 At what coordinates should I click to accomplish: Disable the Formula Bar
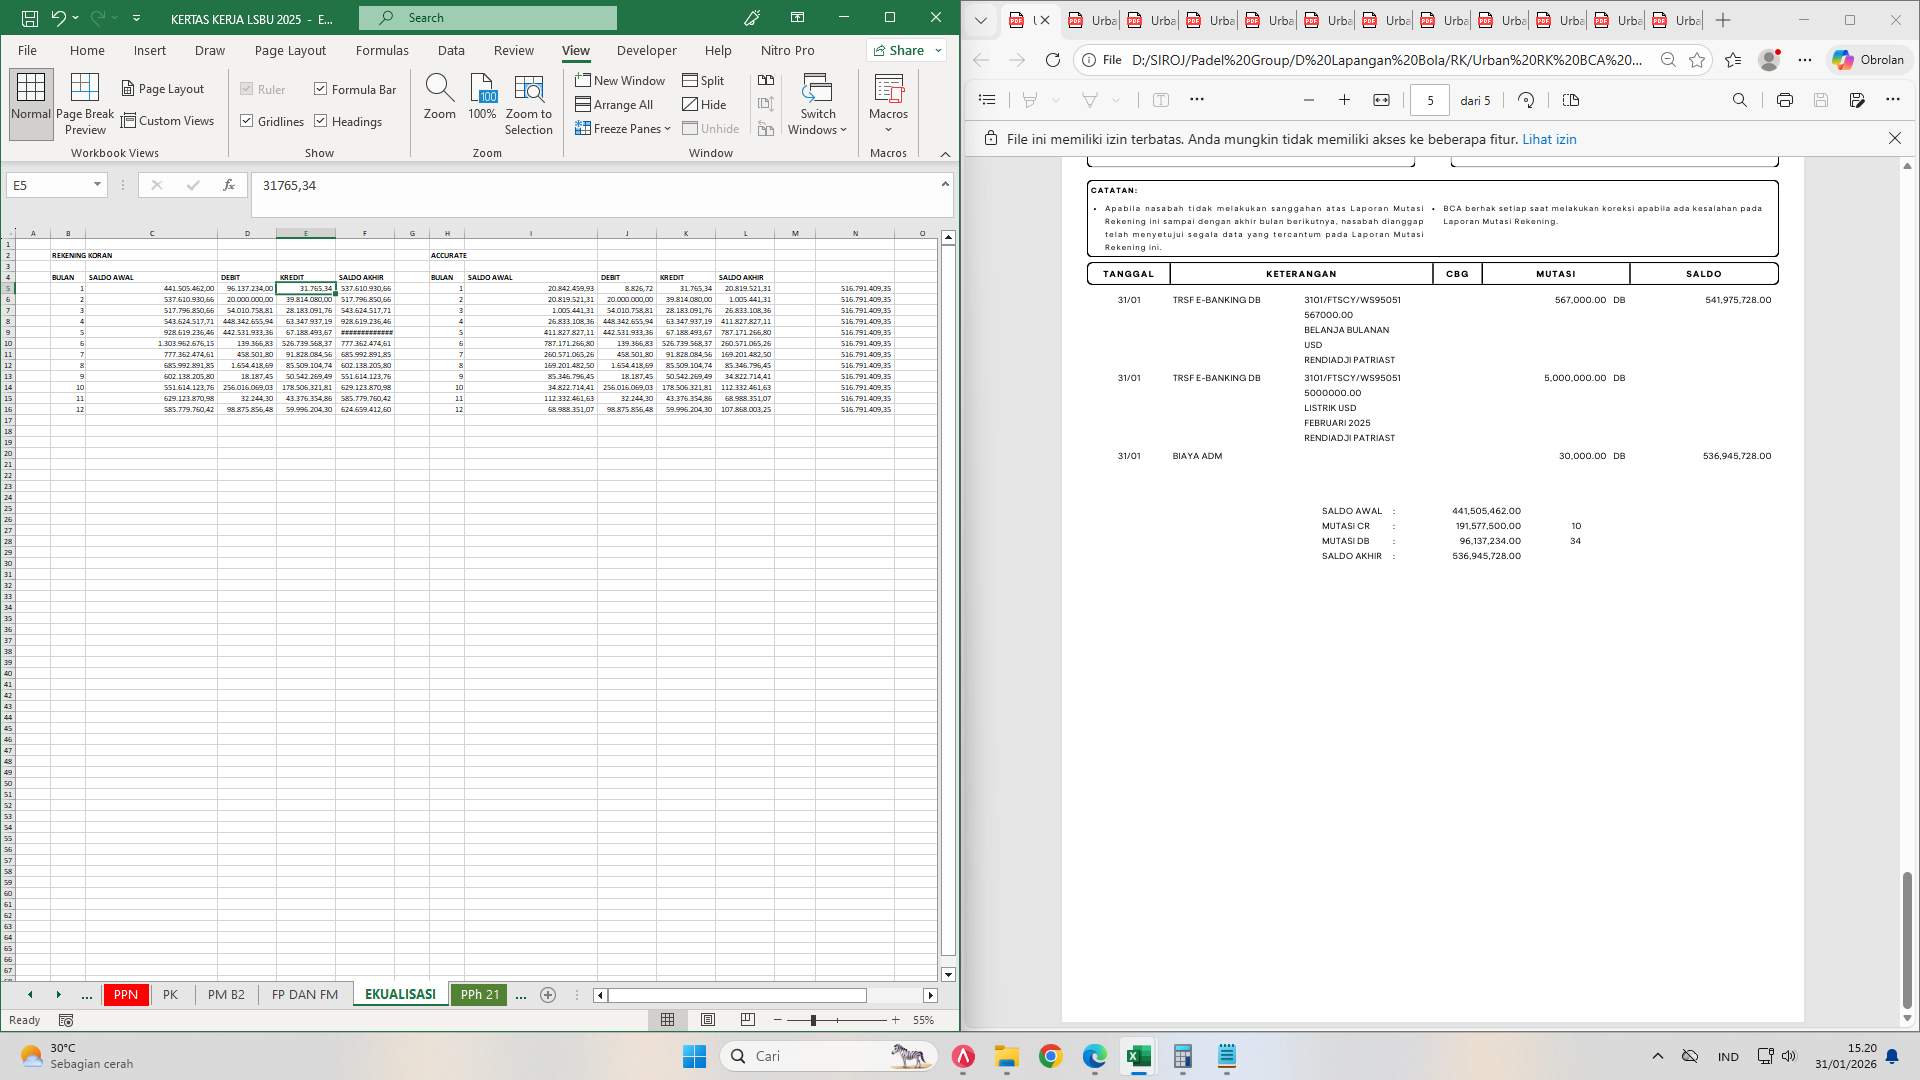coord(319,89)
